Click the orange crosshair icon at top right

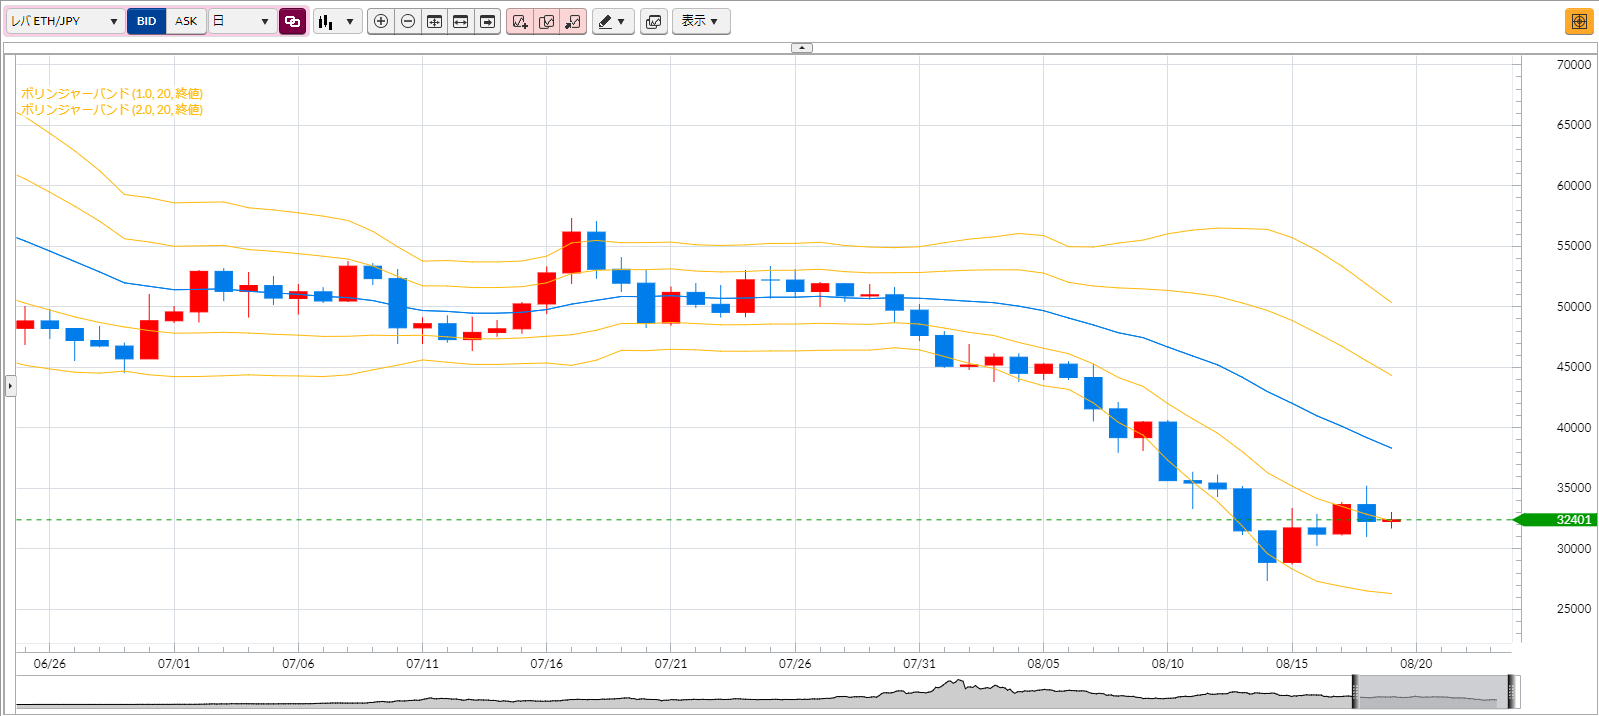click(x=1579, y=21)
